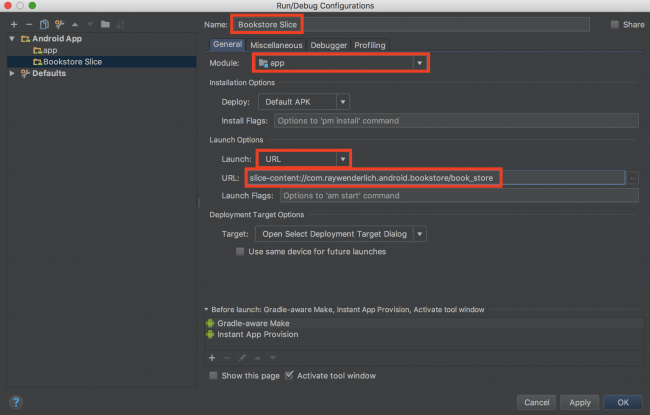Toggle the 'Activate tool window' checkbox

click(290, 376)
